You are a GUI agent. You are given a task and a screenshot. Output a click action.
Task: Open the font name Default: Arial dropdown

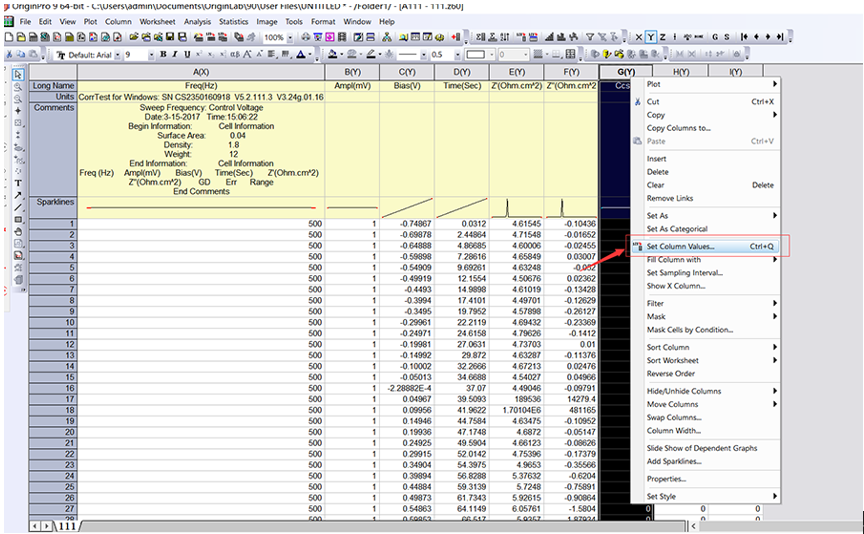pyautogui.click(x=117, y=55)
